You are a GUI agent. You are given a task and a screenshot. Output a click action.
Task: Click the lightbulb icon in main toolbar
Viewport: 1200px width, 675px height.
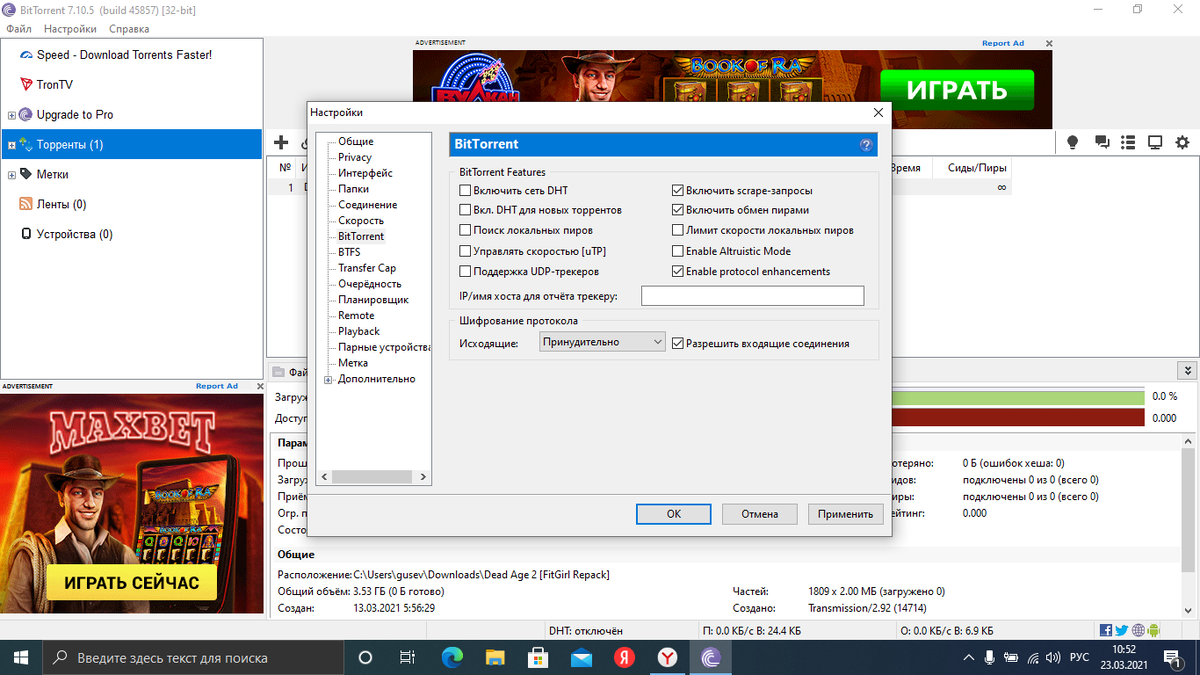[1073, 143]
